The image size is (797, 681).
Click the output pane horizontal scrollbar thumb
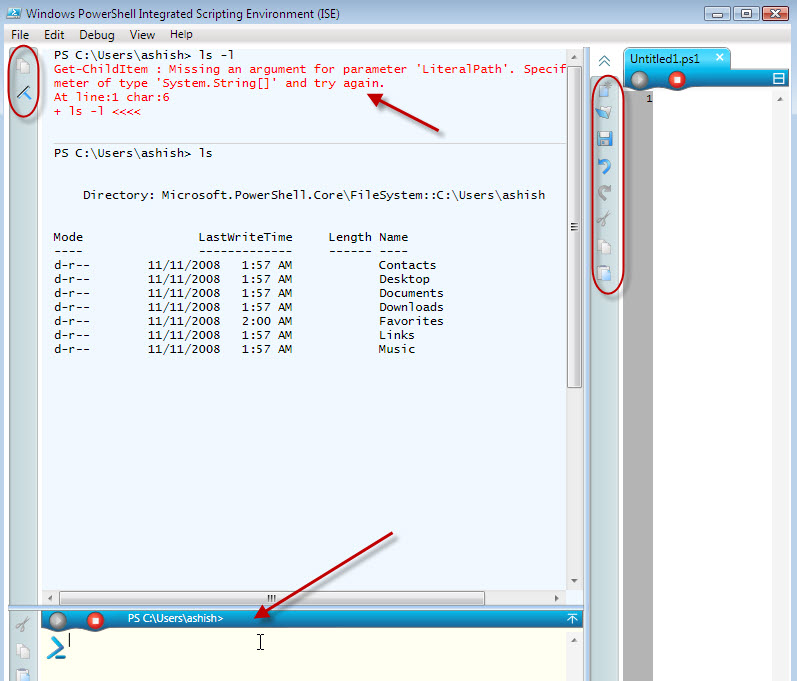tap(271, 598)
